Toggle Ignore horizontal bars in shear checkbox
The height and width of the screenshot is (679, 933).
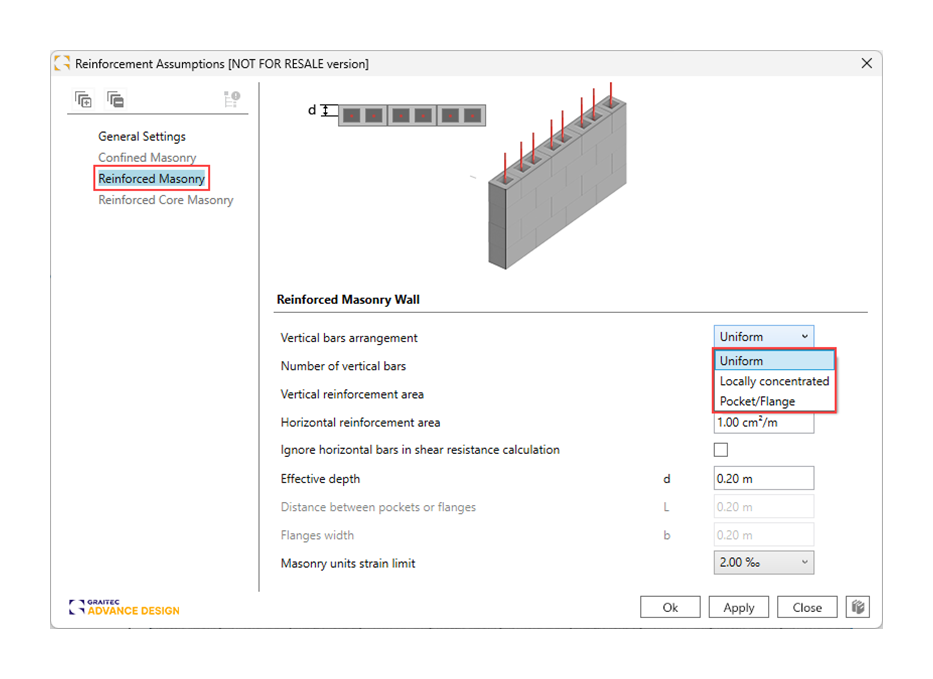coord(721,450)
